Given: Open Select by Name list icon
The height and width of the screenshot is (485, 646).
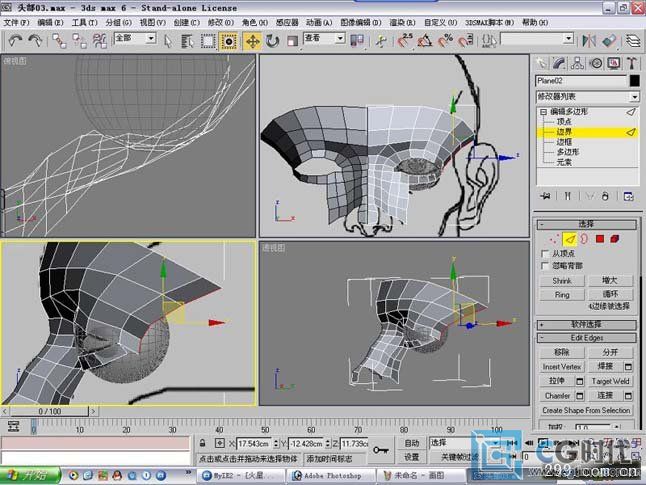Looking at the screenshot, I should pyautogui.click(x=187, y=41).
